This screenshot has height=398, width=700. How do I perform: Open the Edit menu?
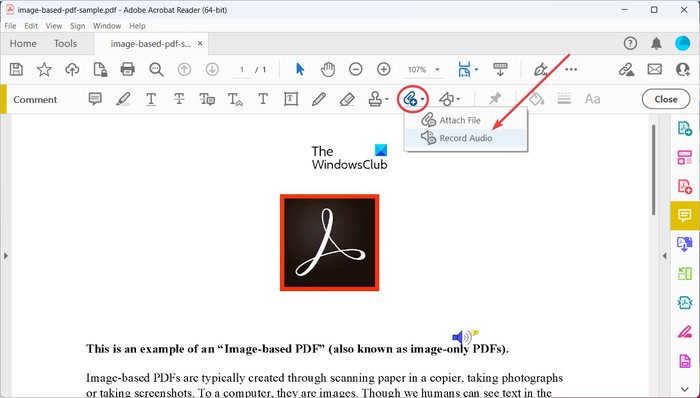pos(31,26)
